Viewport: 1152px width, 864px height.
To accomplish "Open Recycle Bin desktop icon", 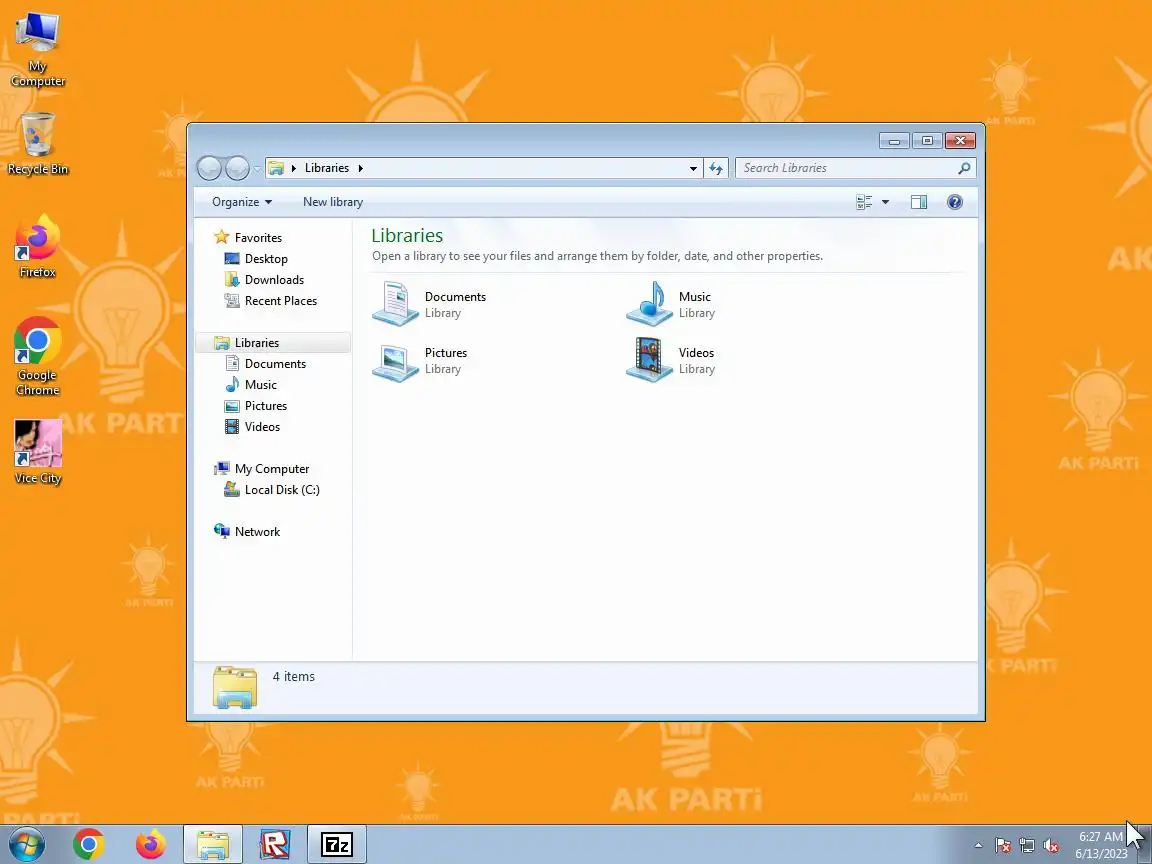I will point(37,144).
